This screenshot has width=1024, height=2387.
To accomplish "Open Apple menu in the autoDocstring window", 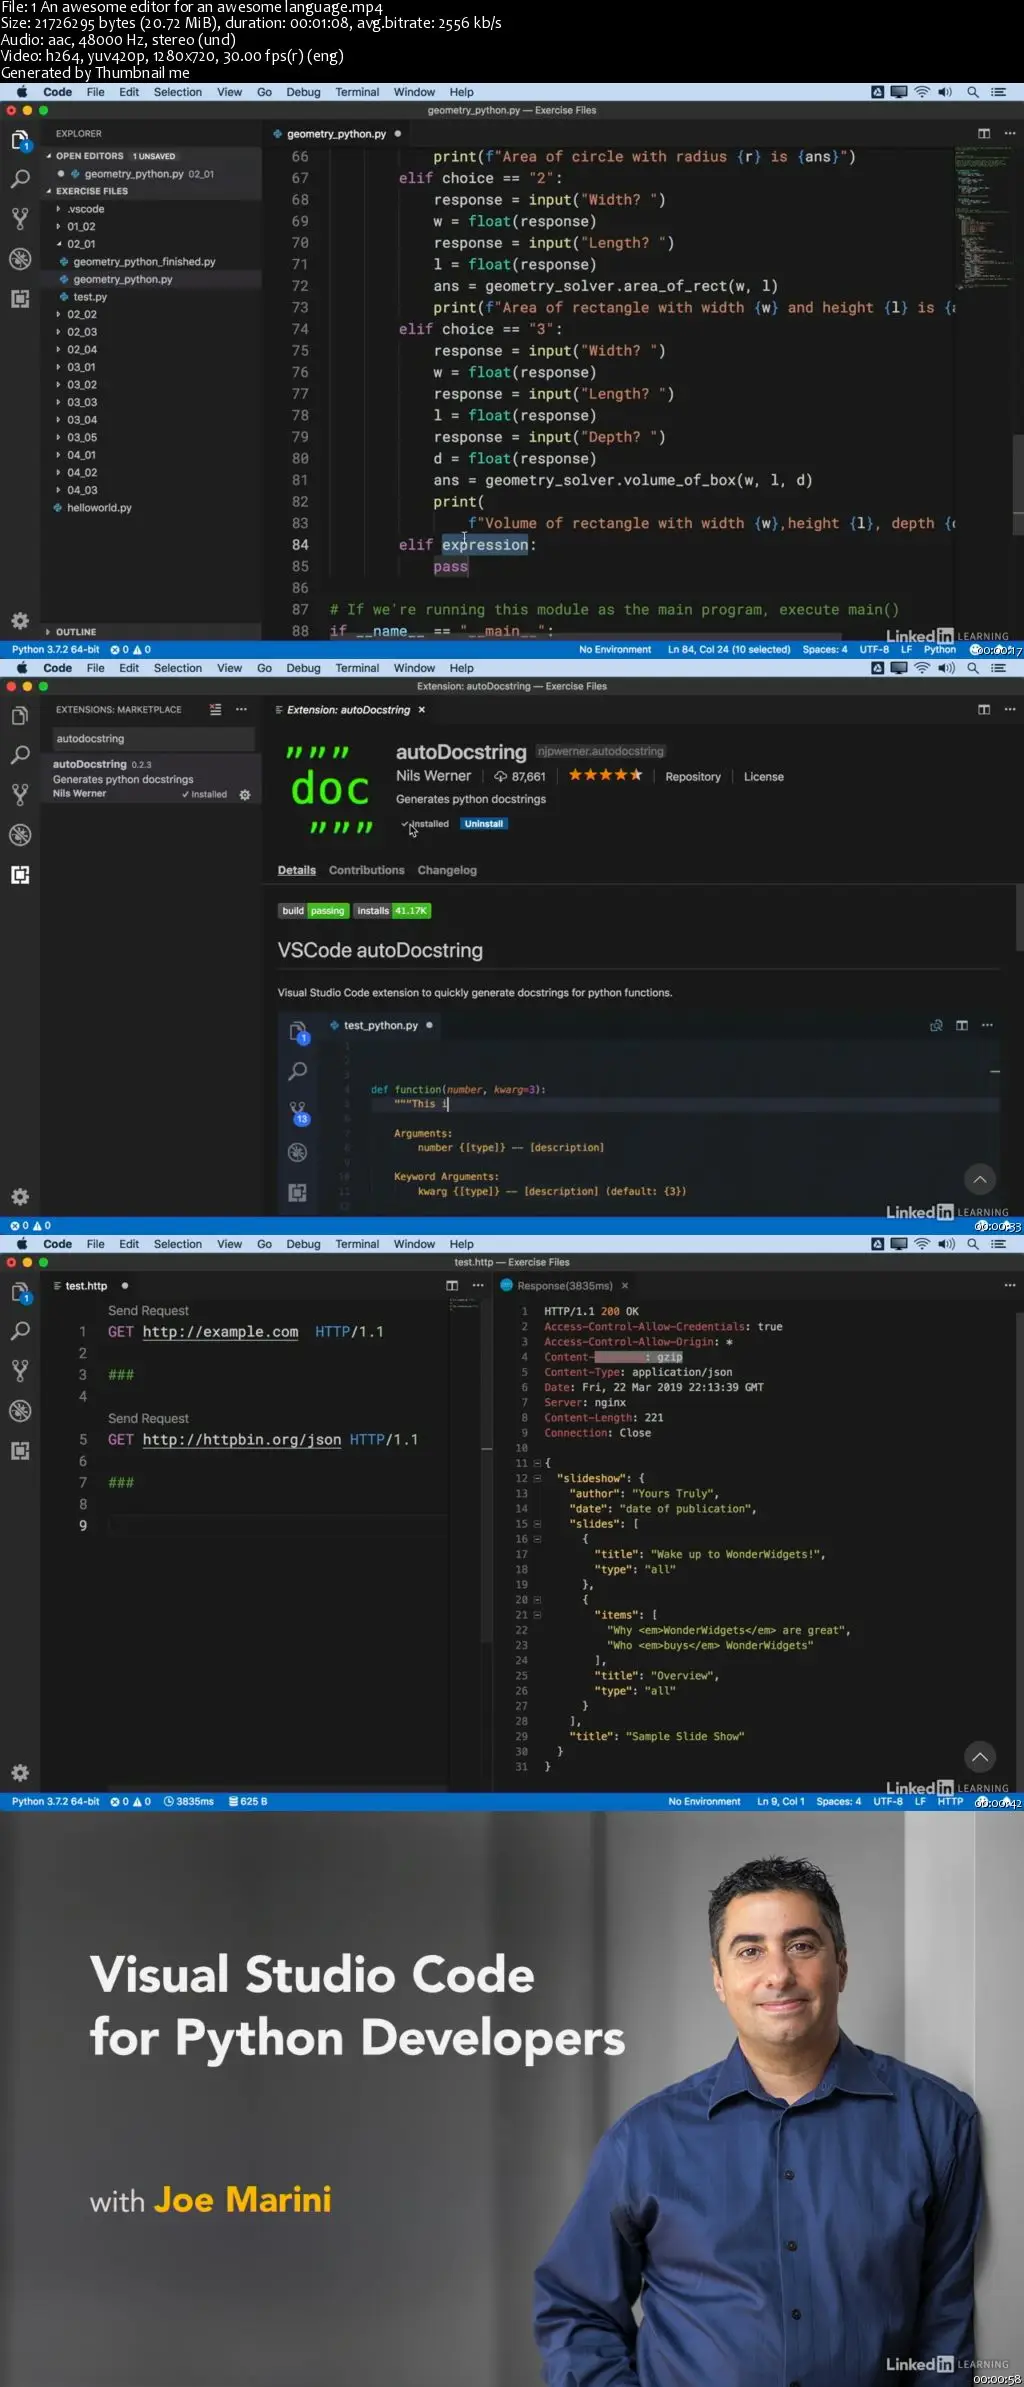I will coord(22,668).
